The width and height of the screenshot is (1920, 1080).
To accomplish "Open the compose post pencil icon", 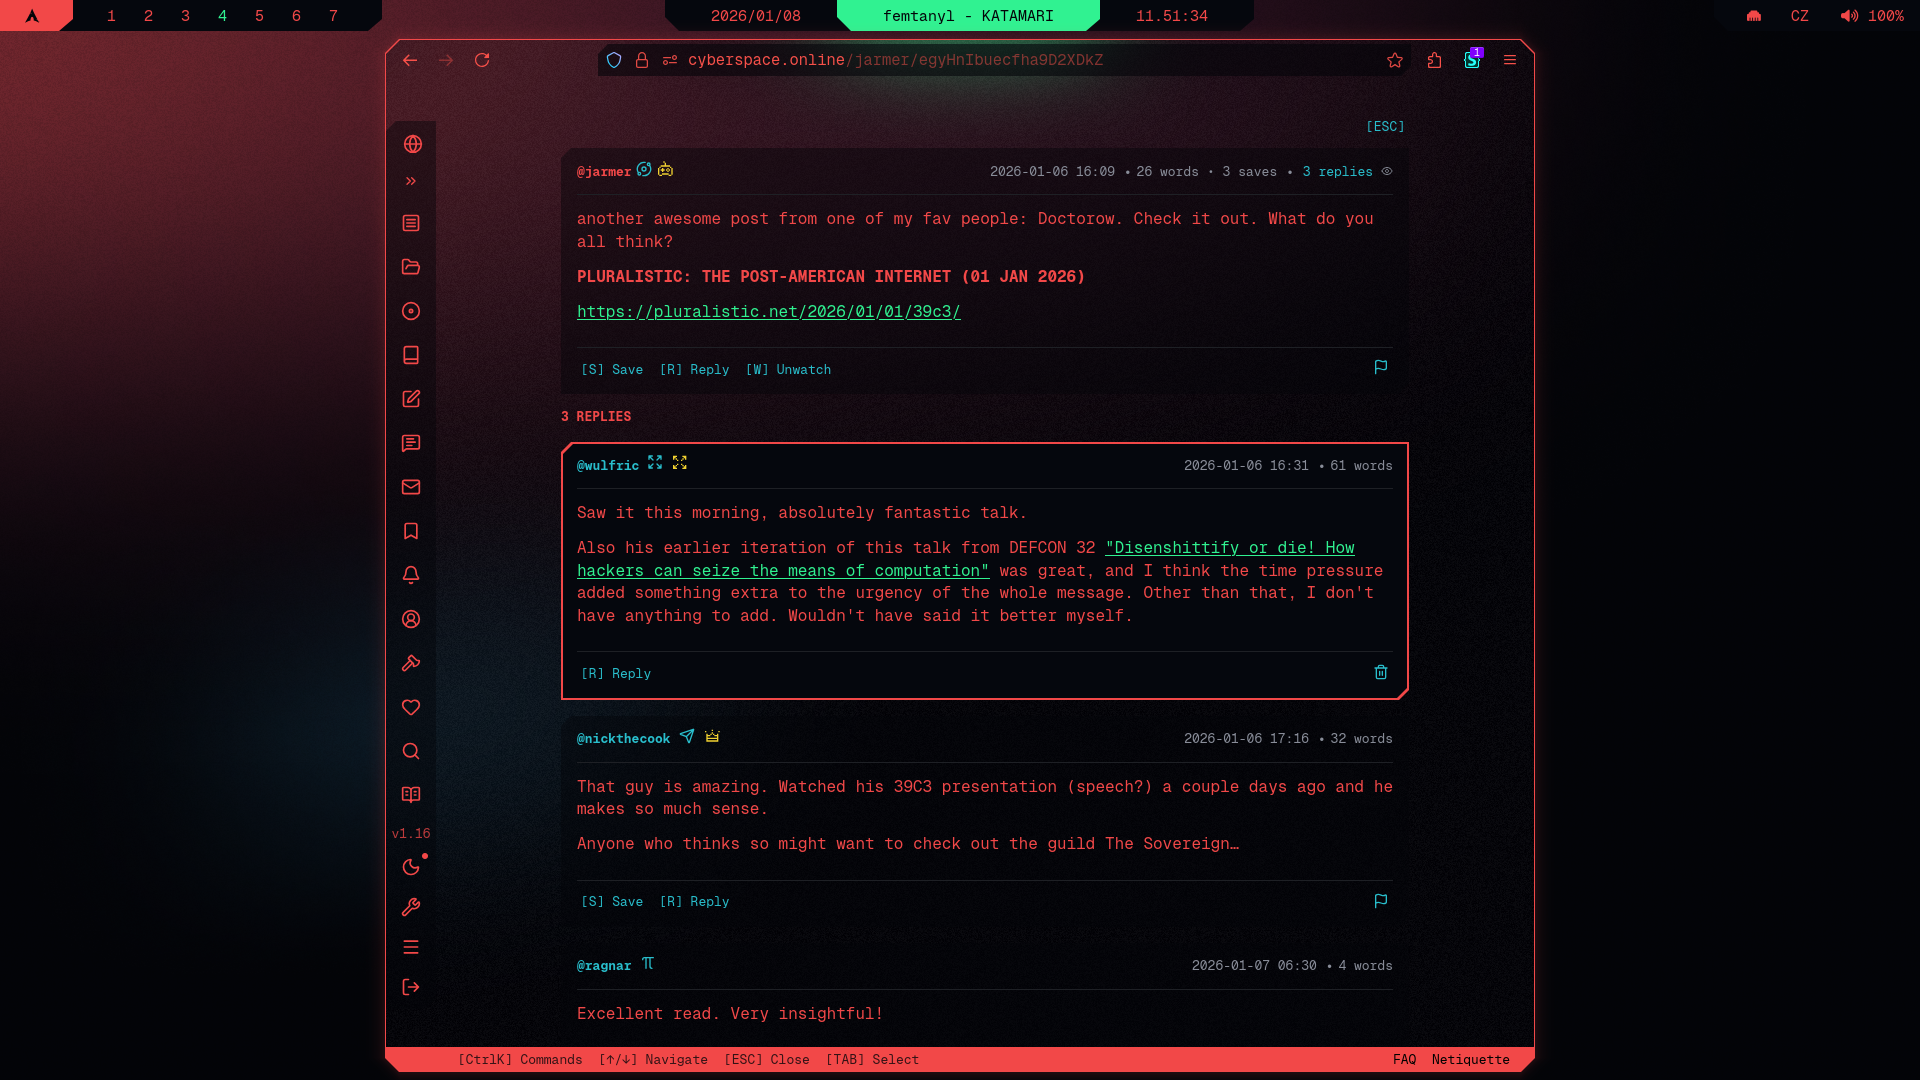I will (411, 399).
